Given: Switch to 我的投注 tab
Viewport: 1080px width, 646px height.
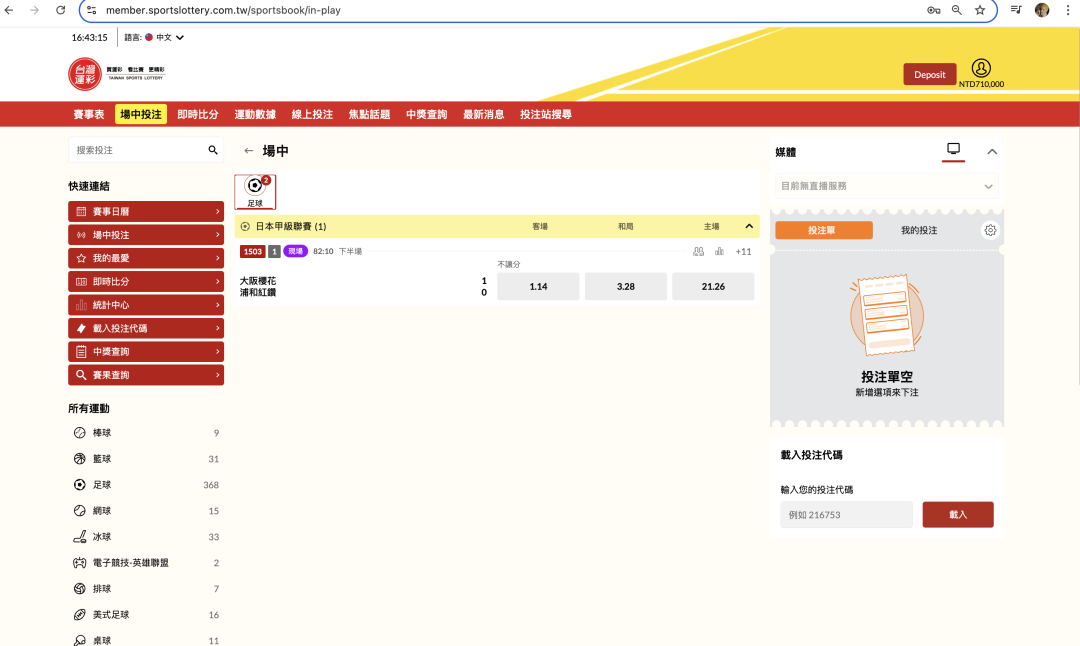Looking at the screenshot, I should (x=919, y=230).
